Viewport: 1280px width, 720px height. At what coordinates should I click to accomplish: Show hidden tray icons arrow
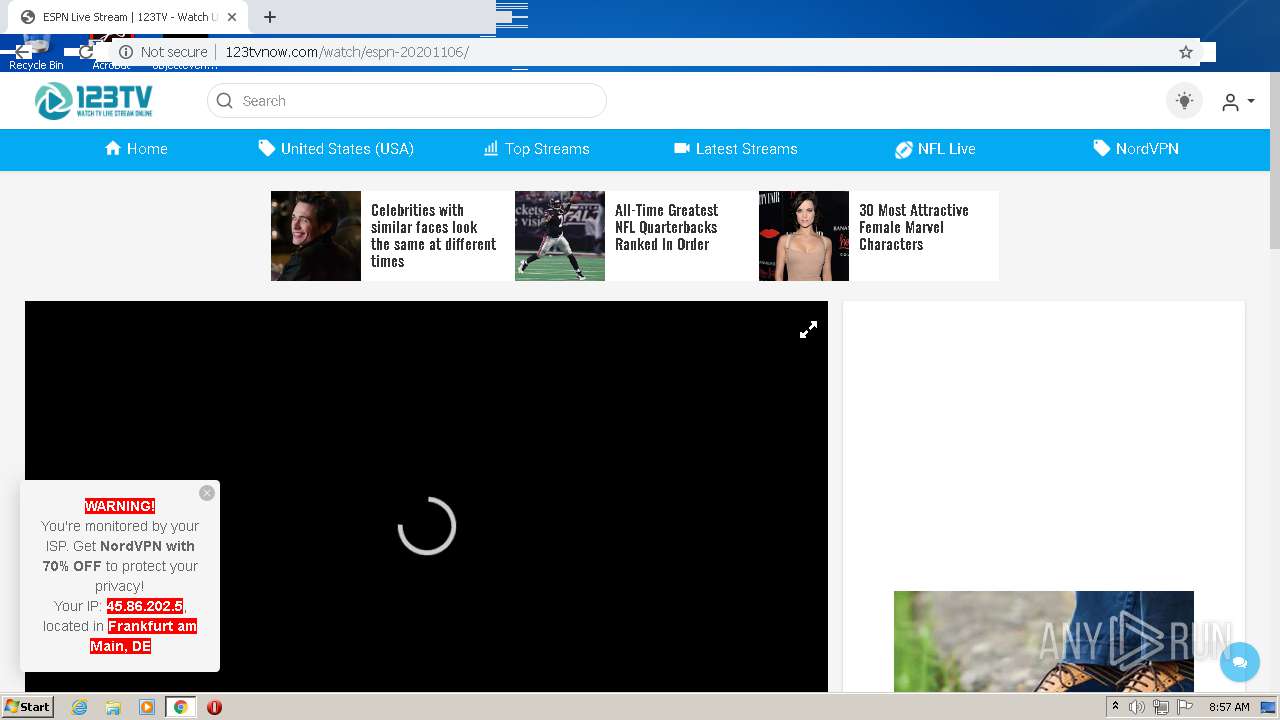pos(1115,707)
